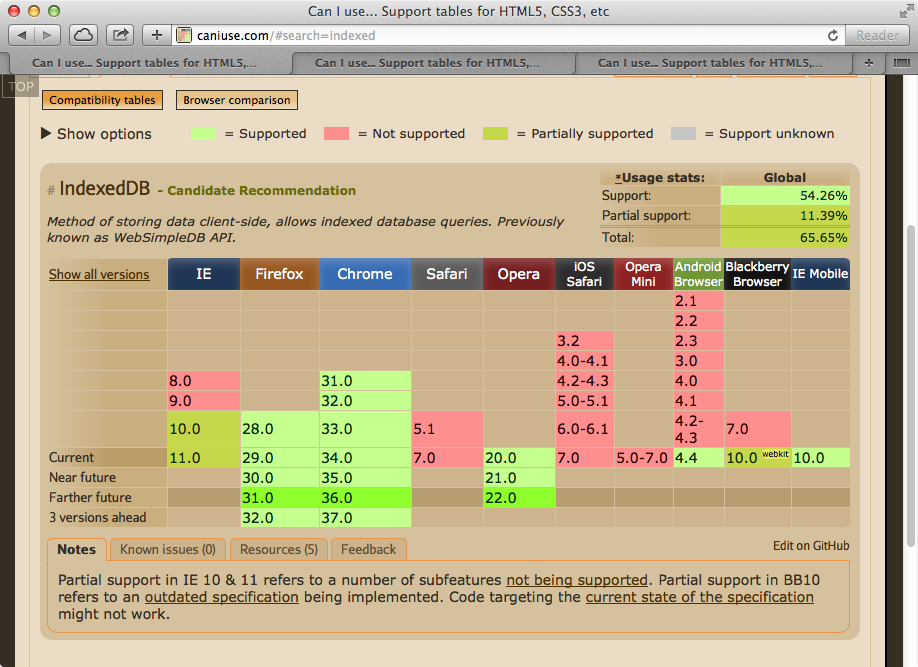Select the Notes tab

point(77,549)
